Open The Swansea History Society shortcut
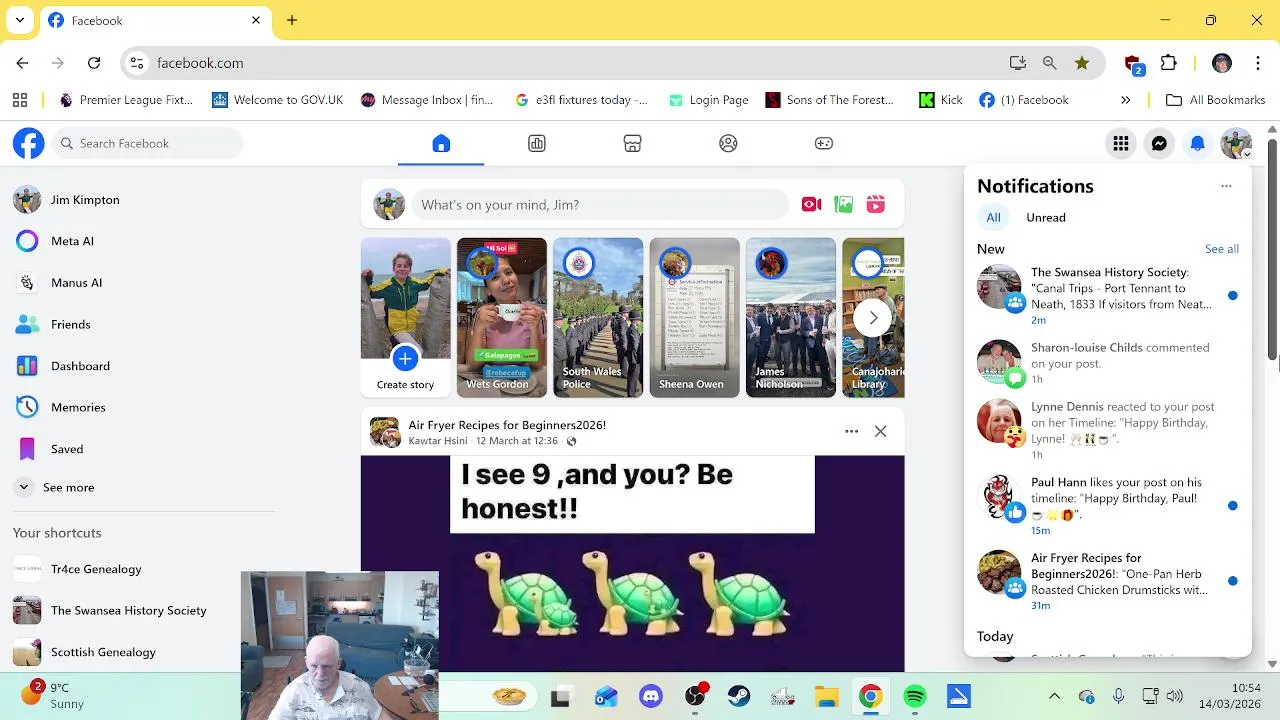Image resolution: width=1280 pixels, height=720 pixels. coord(128,611)
